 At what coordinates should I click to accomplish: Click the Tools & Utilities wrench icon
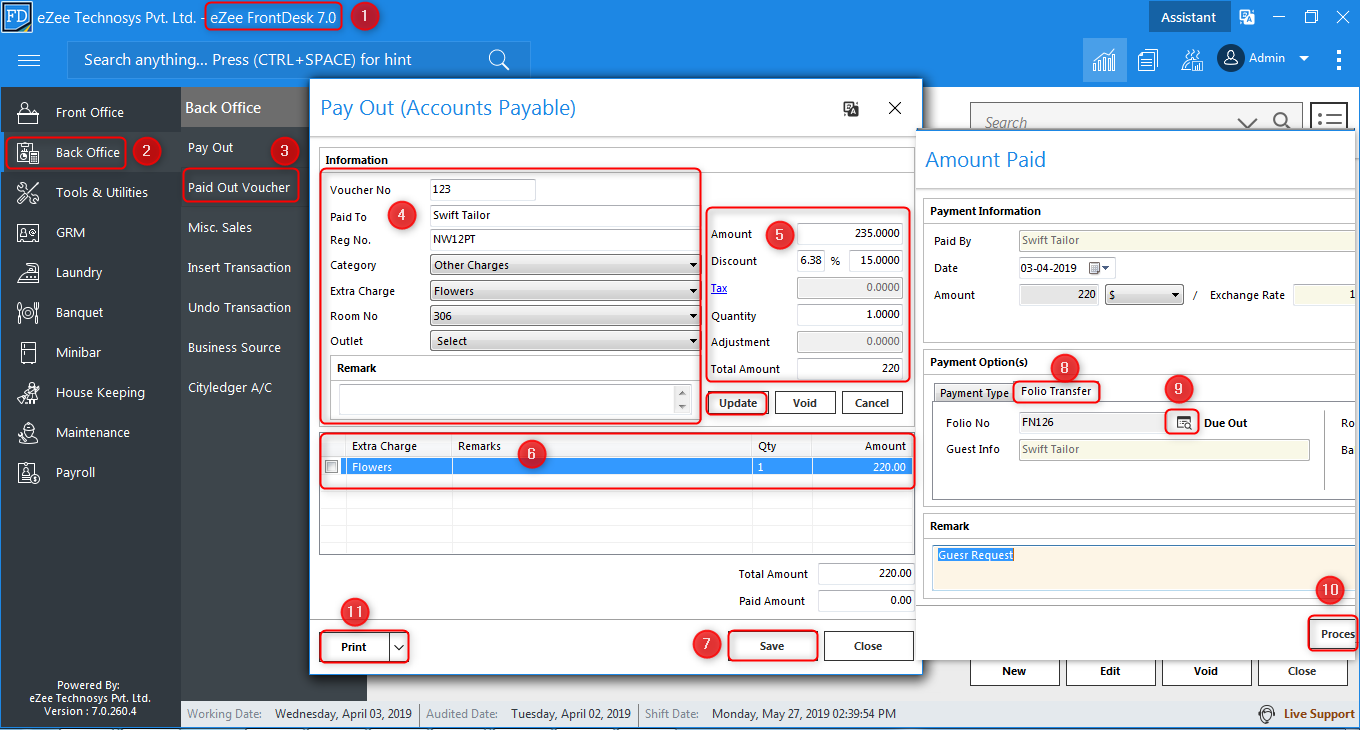[x=28, y=192]
